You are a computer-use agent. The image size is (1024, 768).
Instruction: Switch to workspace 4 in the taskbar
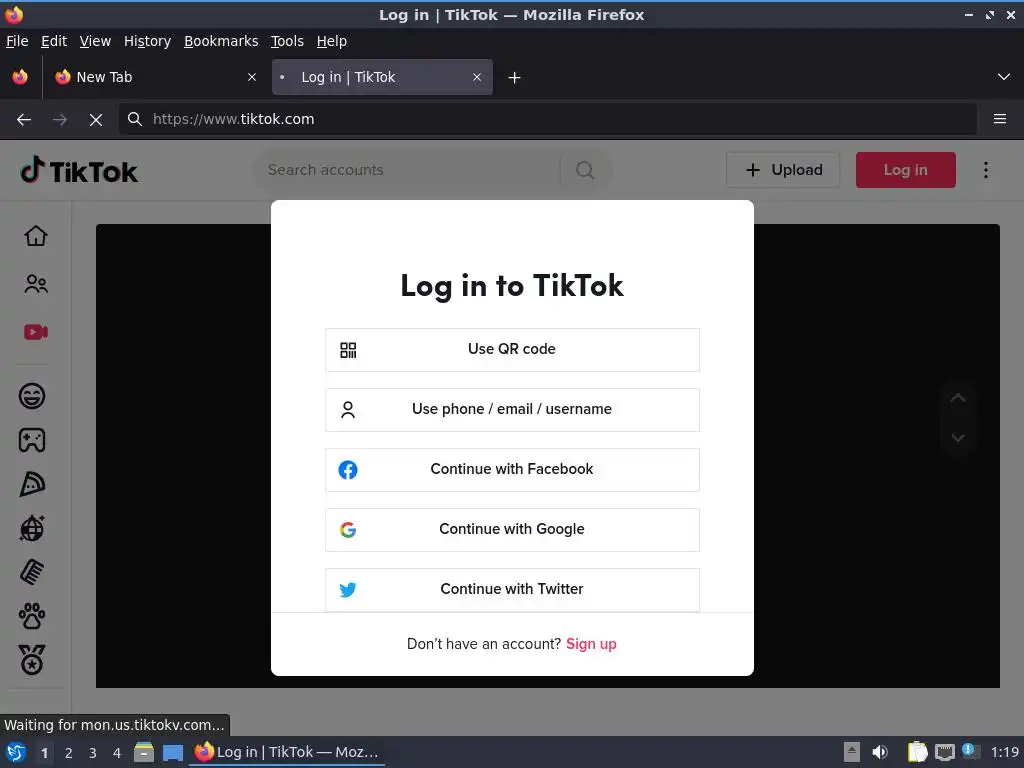117,753
